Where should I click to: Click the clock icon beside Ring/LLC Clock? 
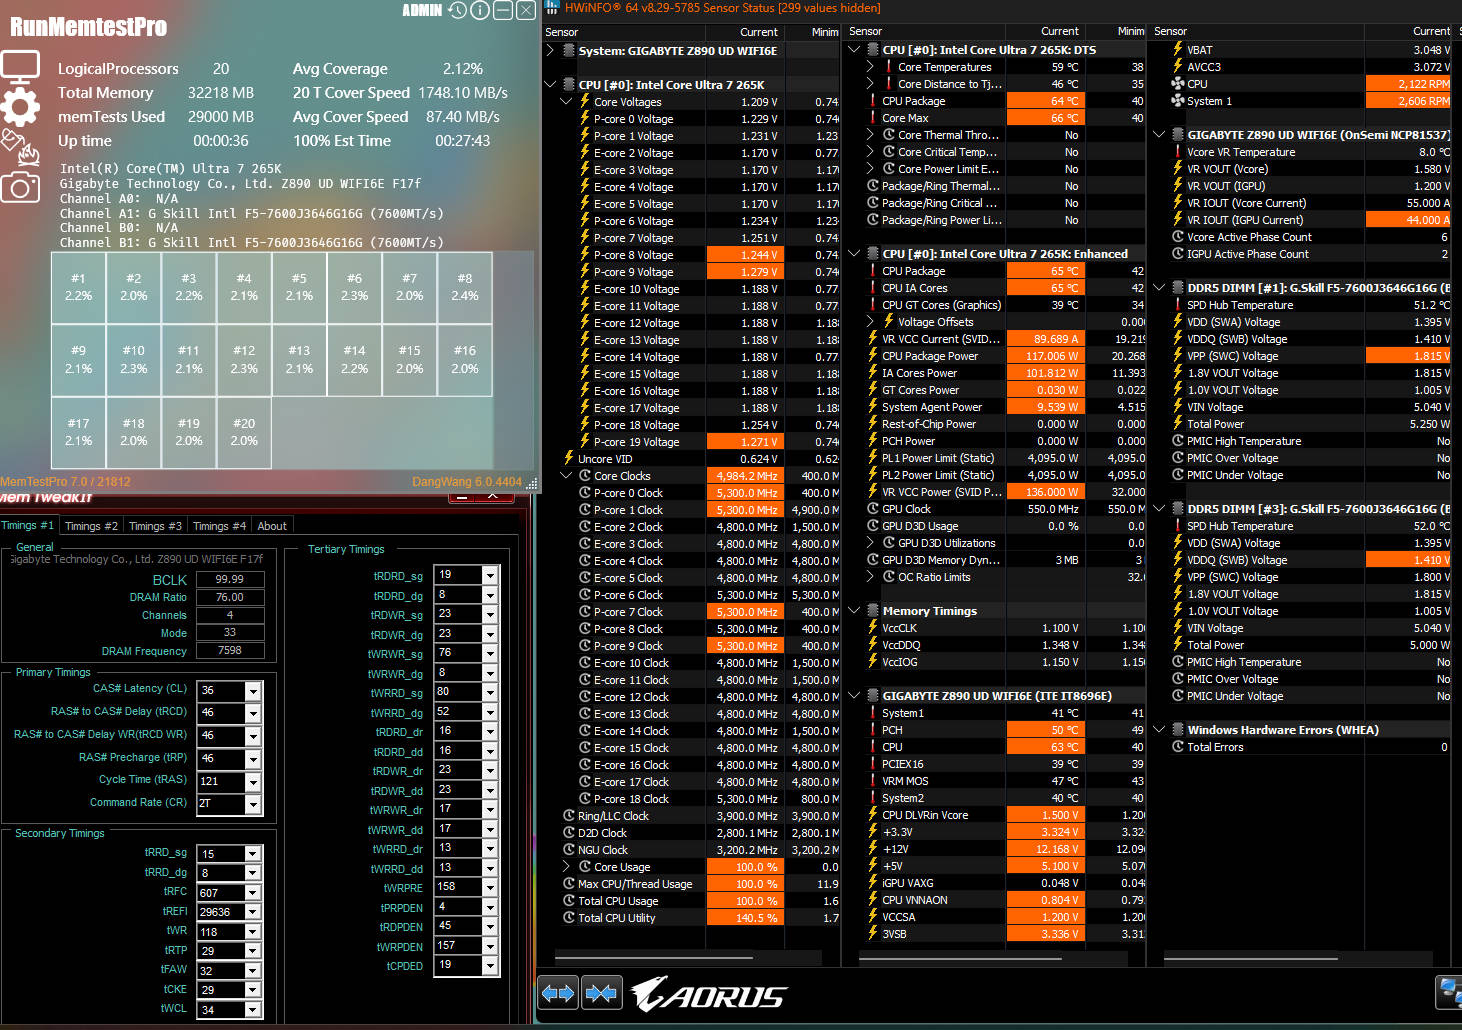tap(569, 816)
